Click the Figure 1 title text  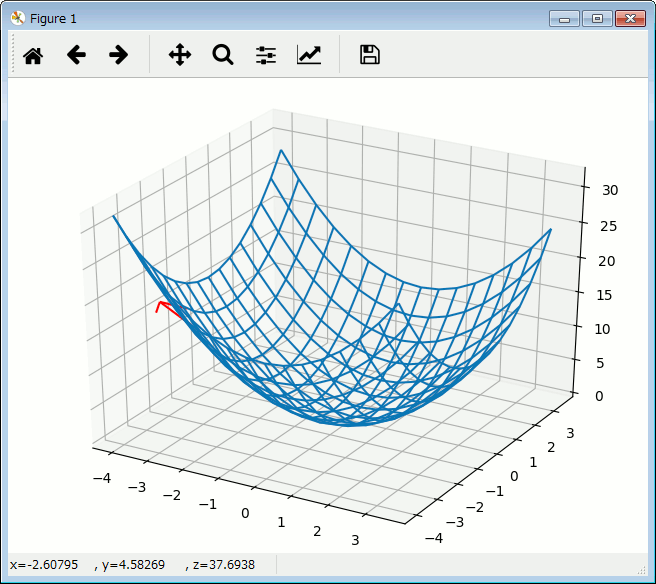[53, 18]
